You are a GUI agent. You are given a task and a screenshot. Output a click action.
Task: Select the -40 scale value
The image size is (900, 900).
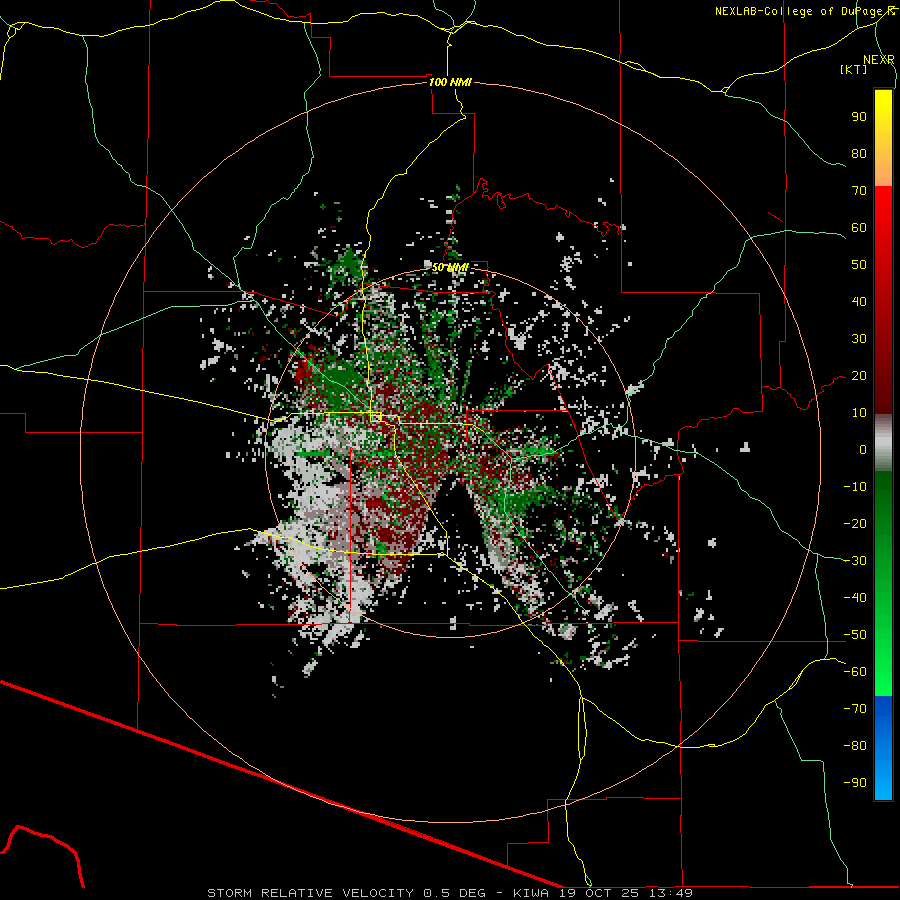(x=855, y=598)
